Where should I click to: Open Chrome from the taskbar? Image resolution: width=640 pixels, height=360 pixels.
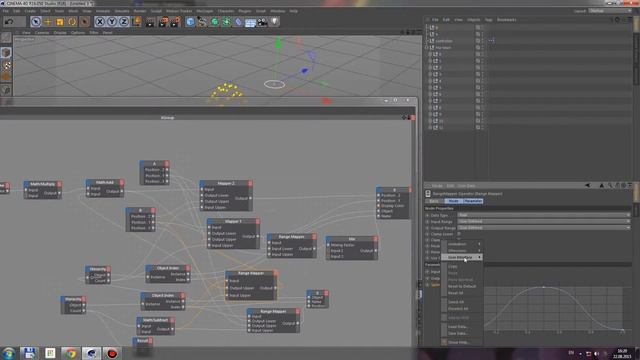pos(71,353)
